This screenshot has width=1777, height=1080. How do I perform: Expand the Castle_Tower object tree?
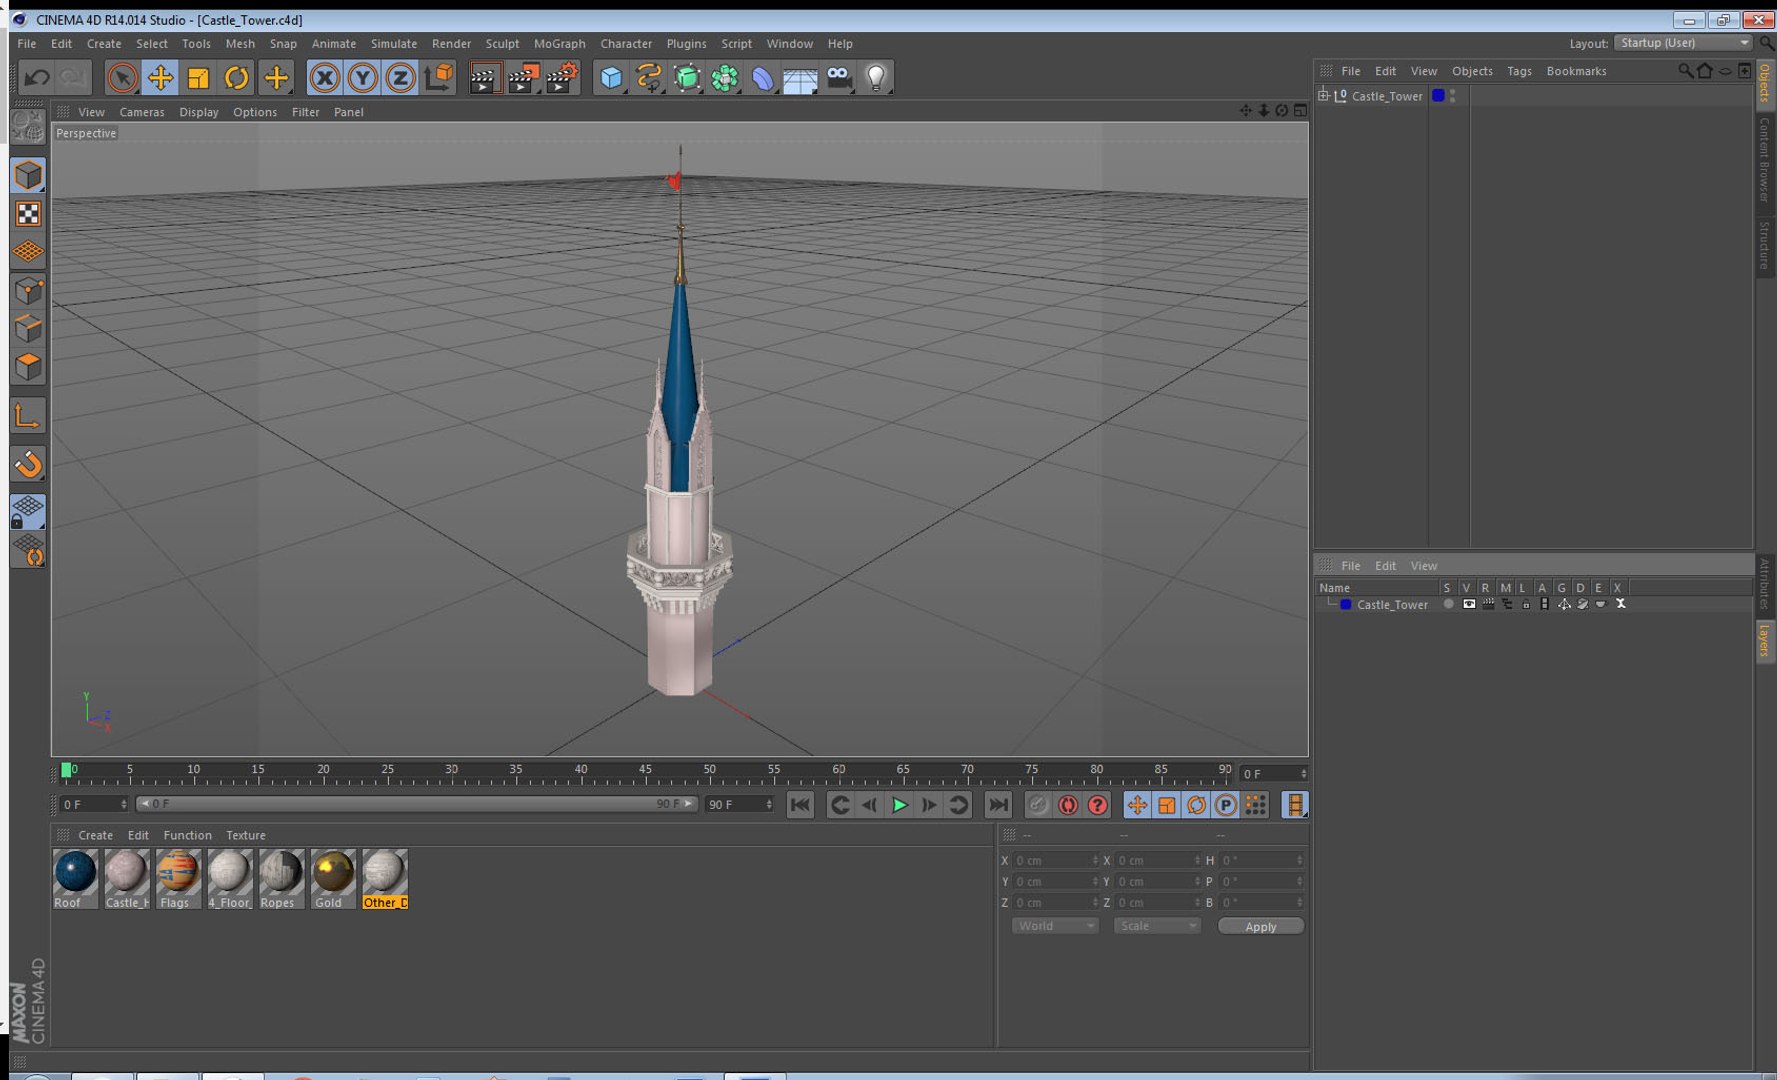(1324, 95)
